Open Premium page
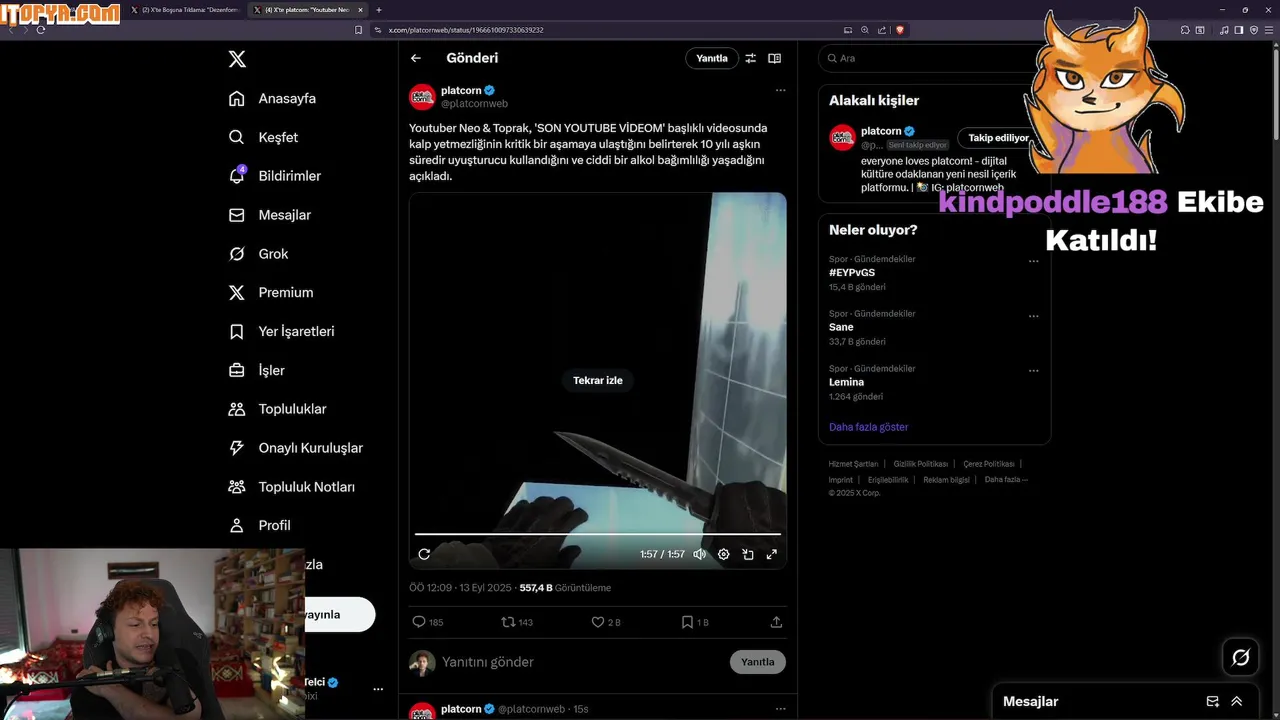 coord(271,293)
